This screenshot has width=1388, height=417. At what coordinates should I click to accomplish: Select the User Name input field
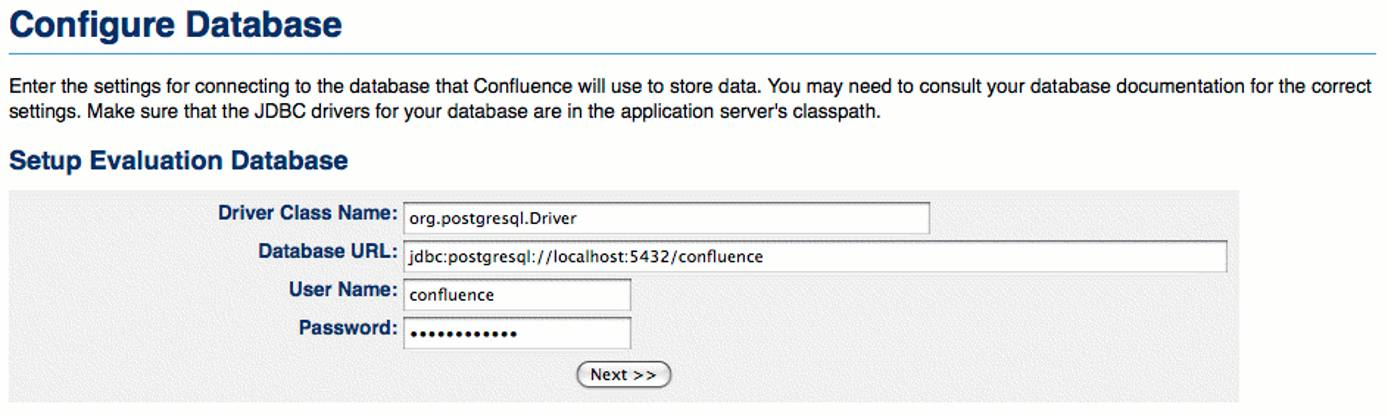click(517, 295)
